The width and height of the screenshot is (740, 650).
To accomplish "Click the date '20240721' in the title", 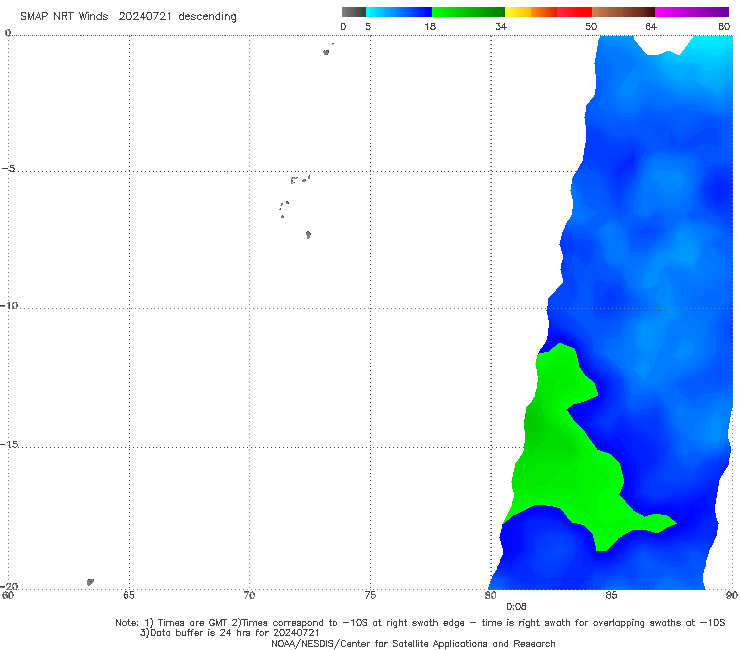I will point(145,17).
